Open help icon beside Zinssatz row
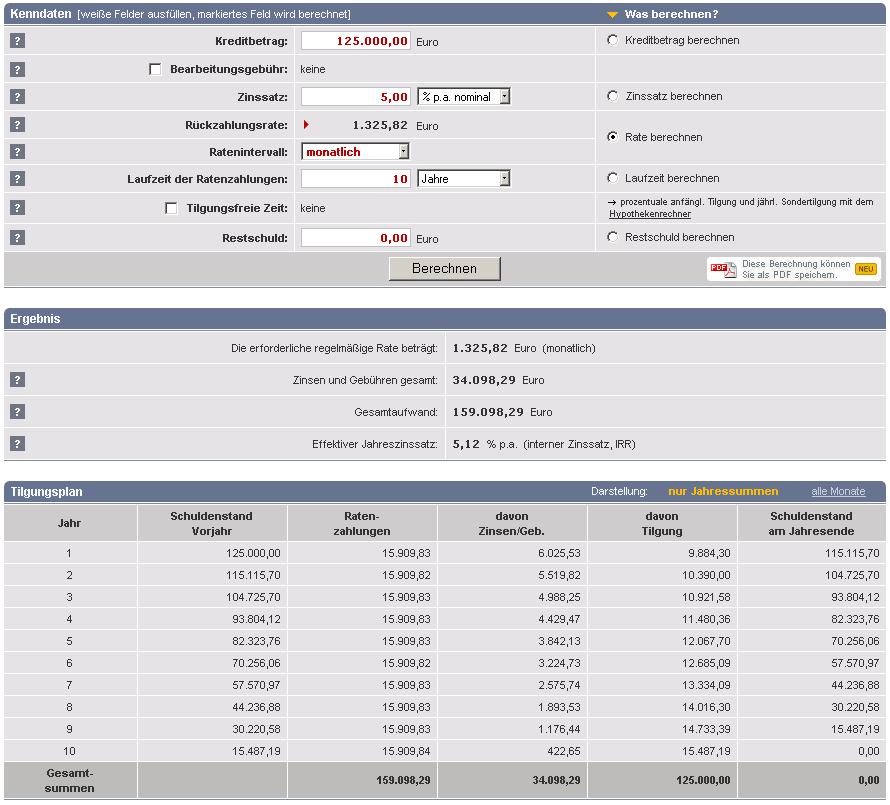This screenshot has height=805, width=890. [17, 97]
